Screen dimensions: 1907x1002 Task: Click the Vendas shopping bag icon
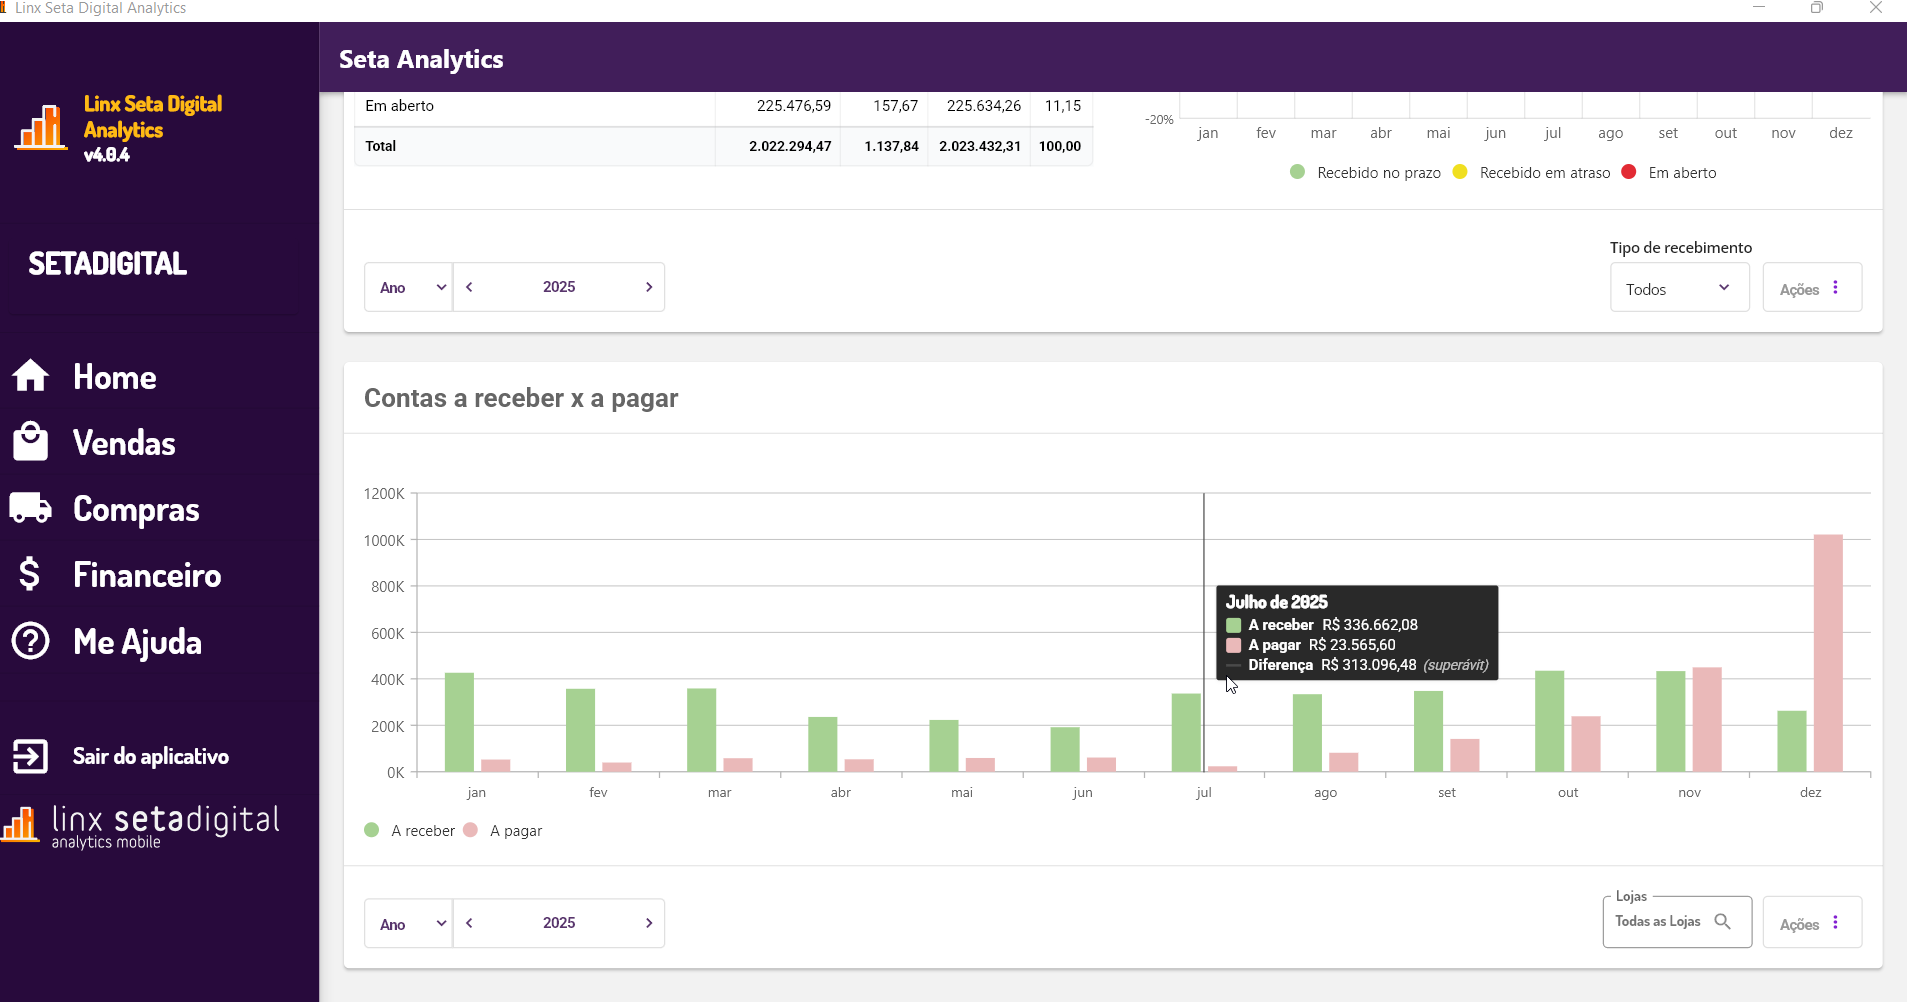(31, 442)
